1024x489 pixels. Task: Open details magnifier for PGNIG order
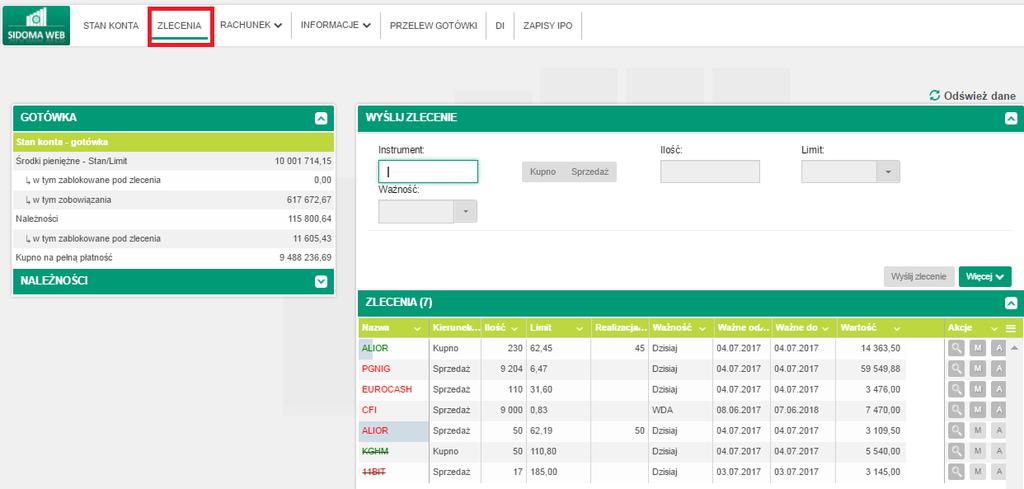[956, 370]
